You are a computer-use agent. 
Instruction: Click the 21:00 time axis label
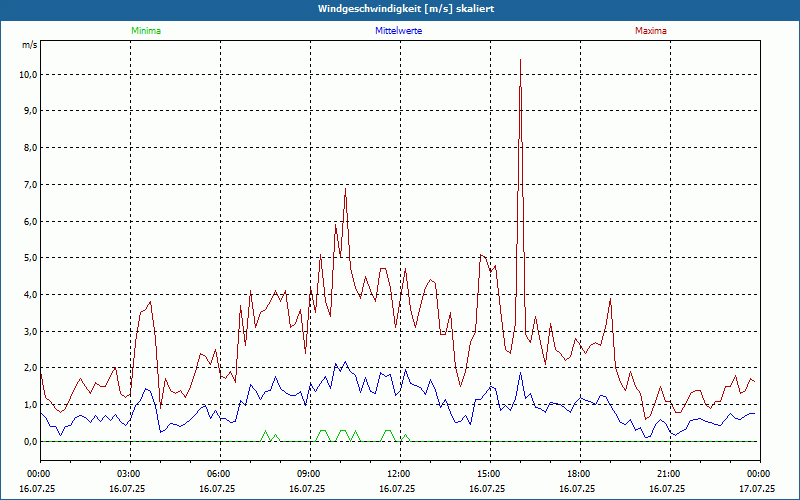pos(668,474)
